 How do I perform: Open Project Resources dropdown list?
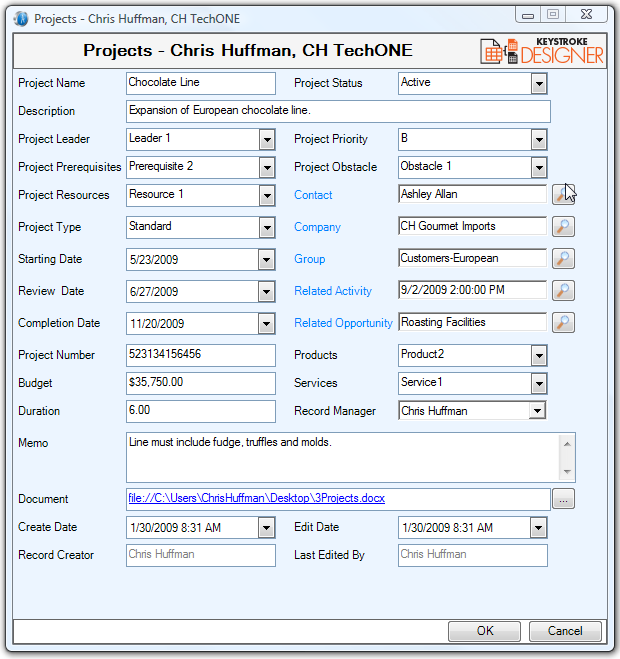coord(267,195)
